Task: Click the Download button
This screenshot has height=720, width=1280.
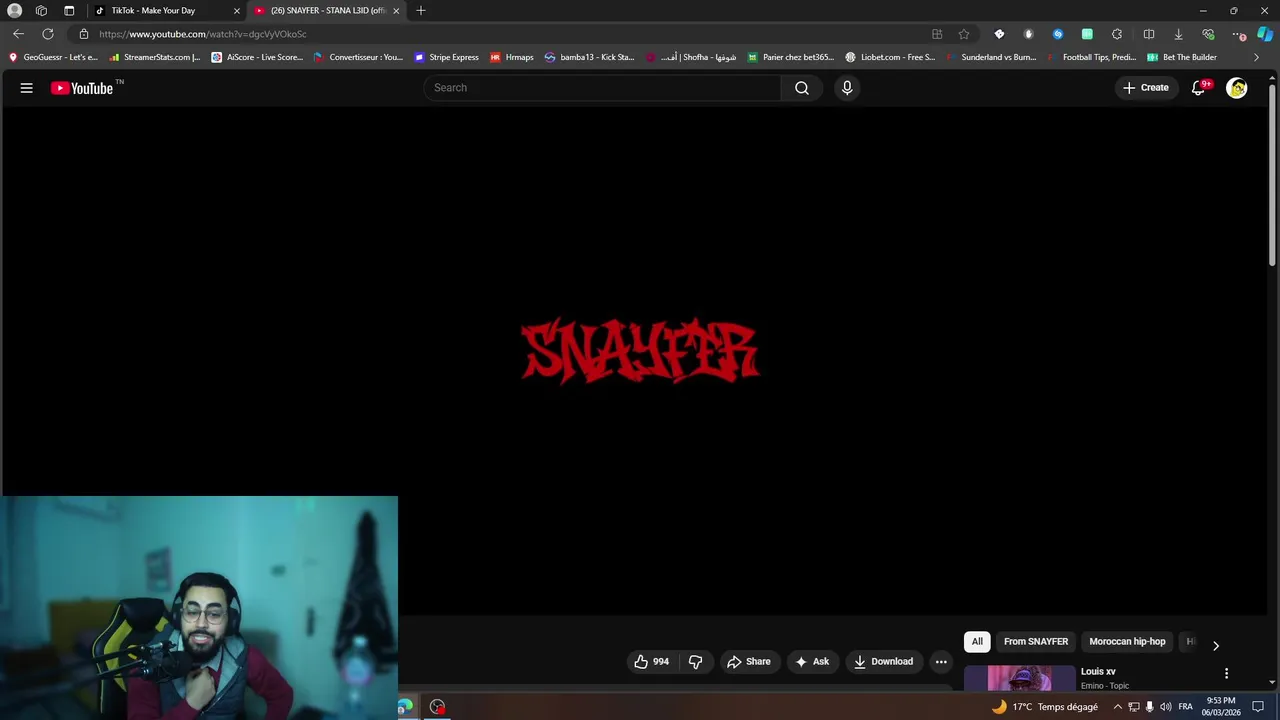Action: point(883,661)
